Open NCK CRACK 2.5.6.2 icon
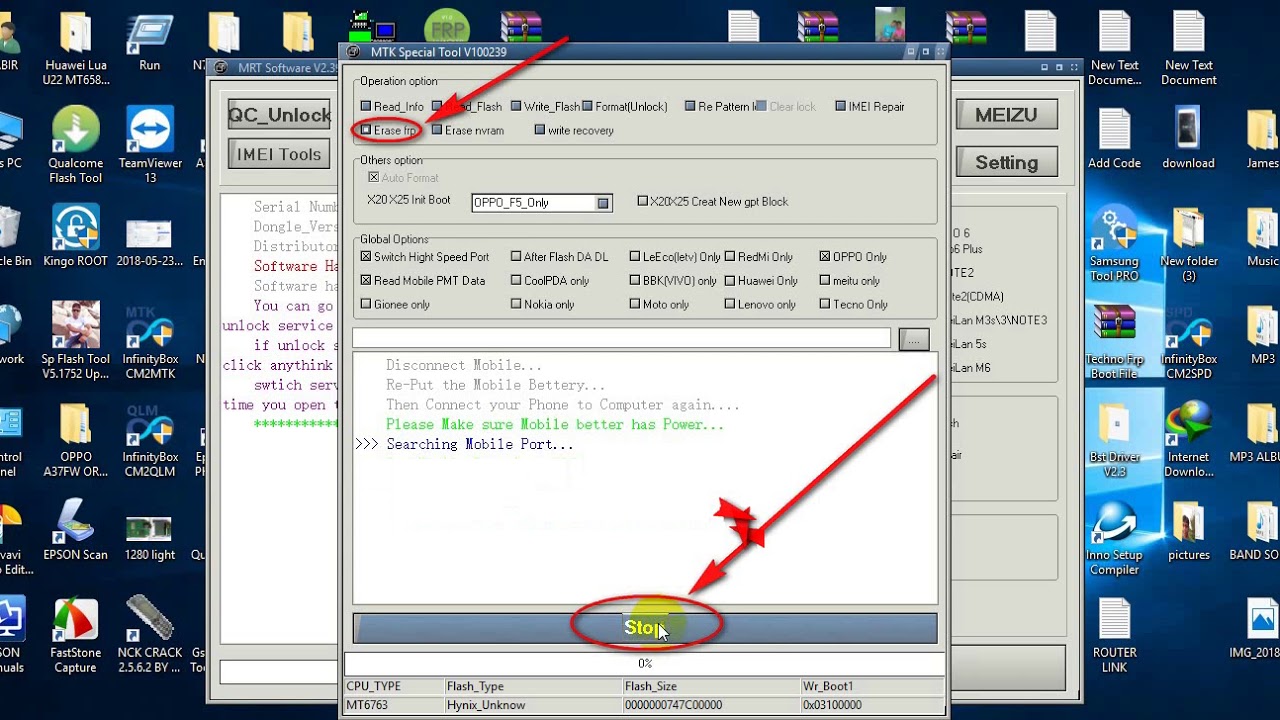1280x720 pixels. click(150, 635)
